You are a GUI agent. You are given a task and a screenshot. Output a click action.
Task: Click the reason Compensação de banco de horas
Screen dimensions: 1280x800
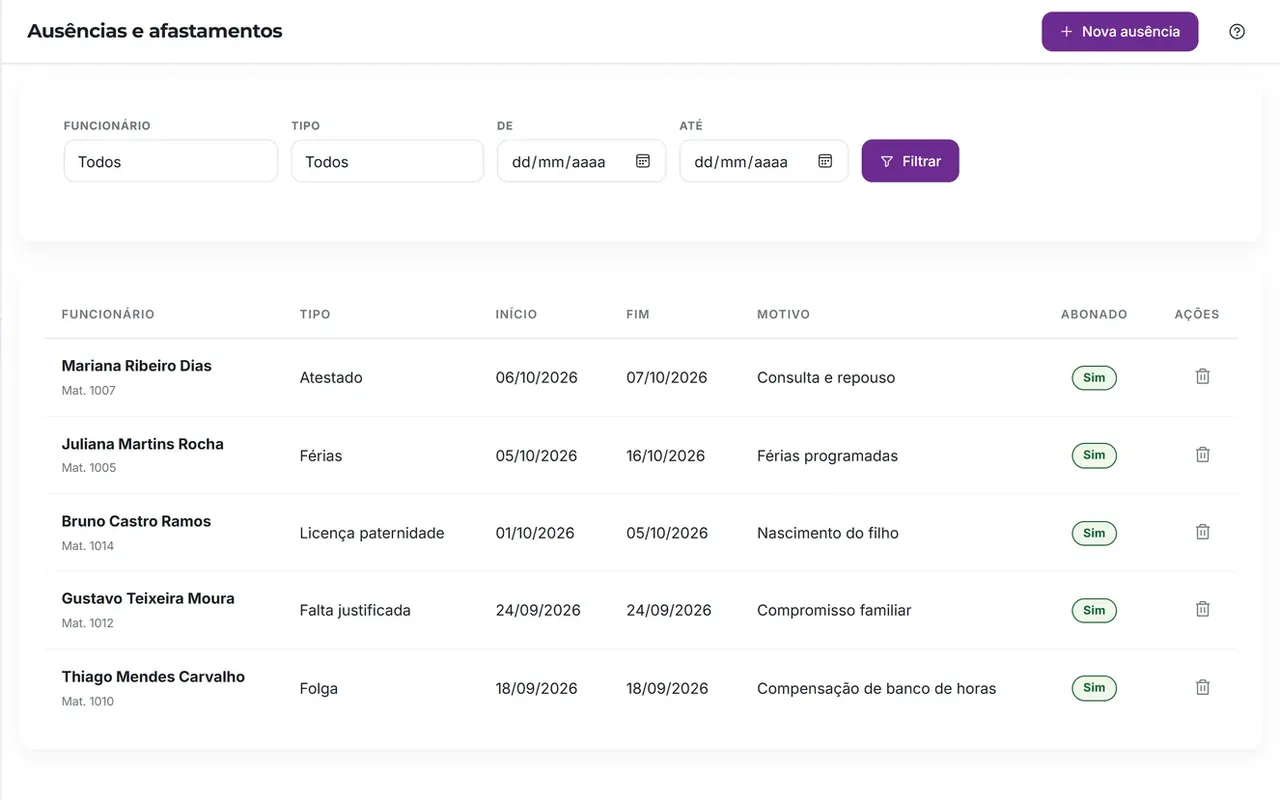(877, 688)
